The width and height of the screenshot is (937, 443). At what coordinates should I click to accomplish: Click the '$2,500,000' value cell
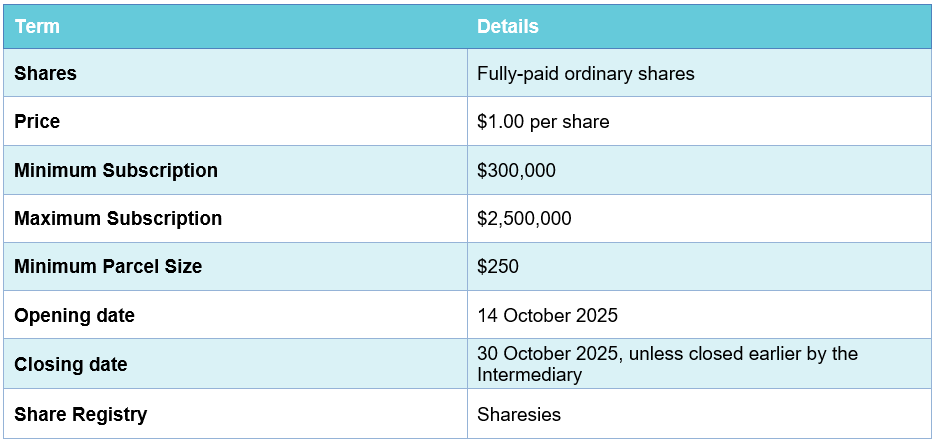tap(524, 218)
